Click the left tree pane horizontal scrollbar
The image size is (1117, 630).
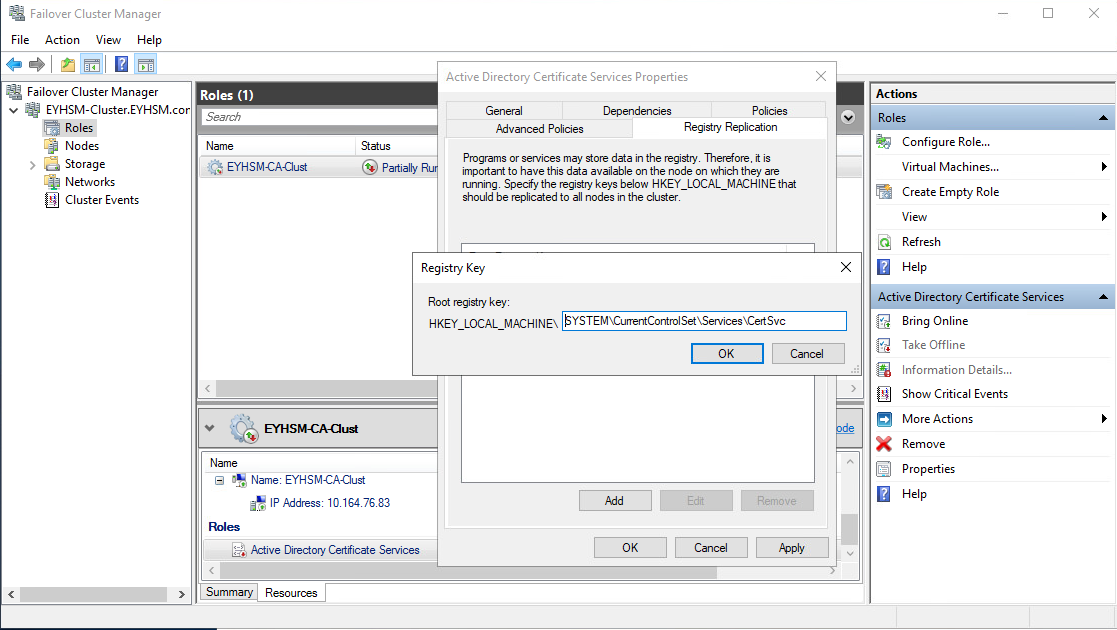[95, 594]
